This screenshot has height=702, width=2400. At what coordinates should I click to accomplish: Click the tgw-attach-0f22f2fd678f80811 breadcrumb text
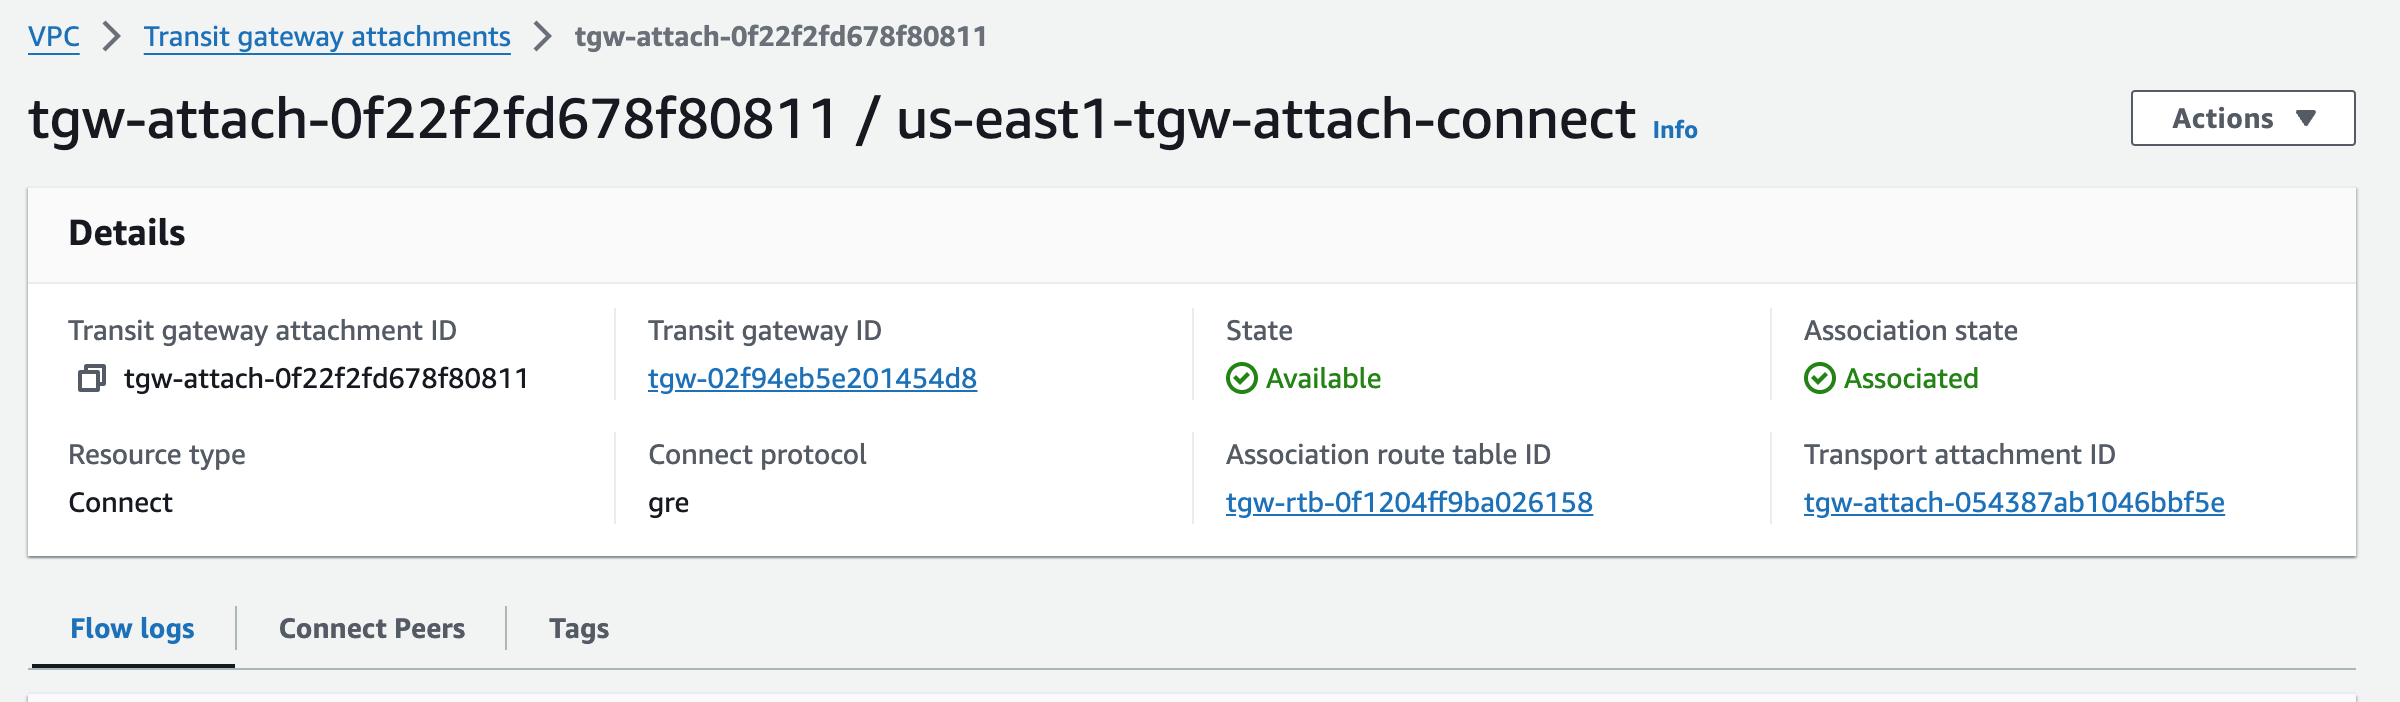[781, 37]
